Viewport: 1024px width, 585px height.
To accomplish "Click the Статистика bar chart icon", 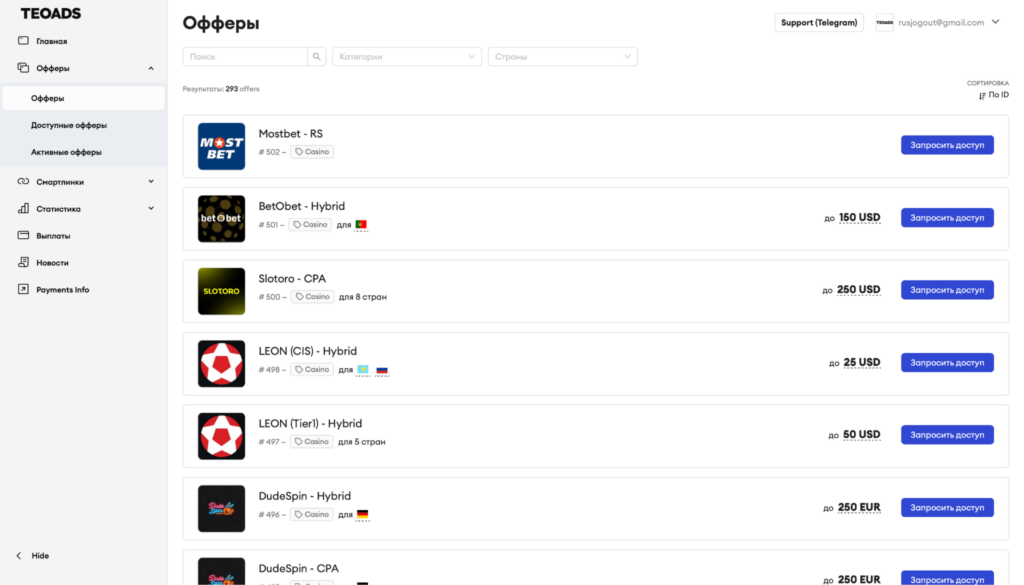I will (24, 208).
